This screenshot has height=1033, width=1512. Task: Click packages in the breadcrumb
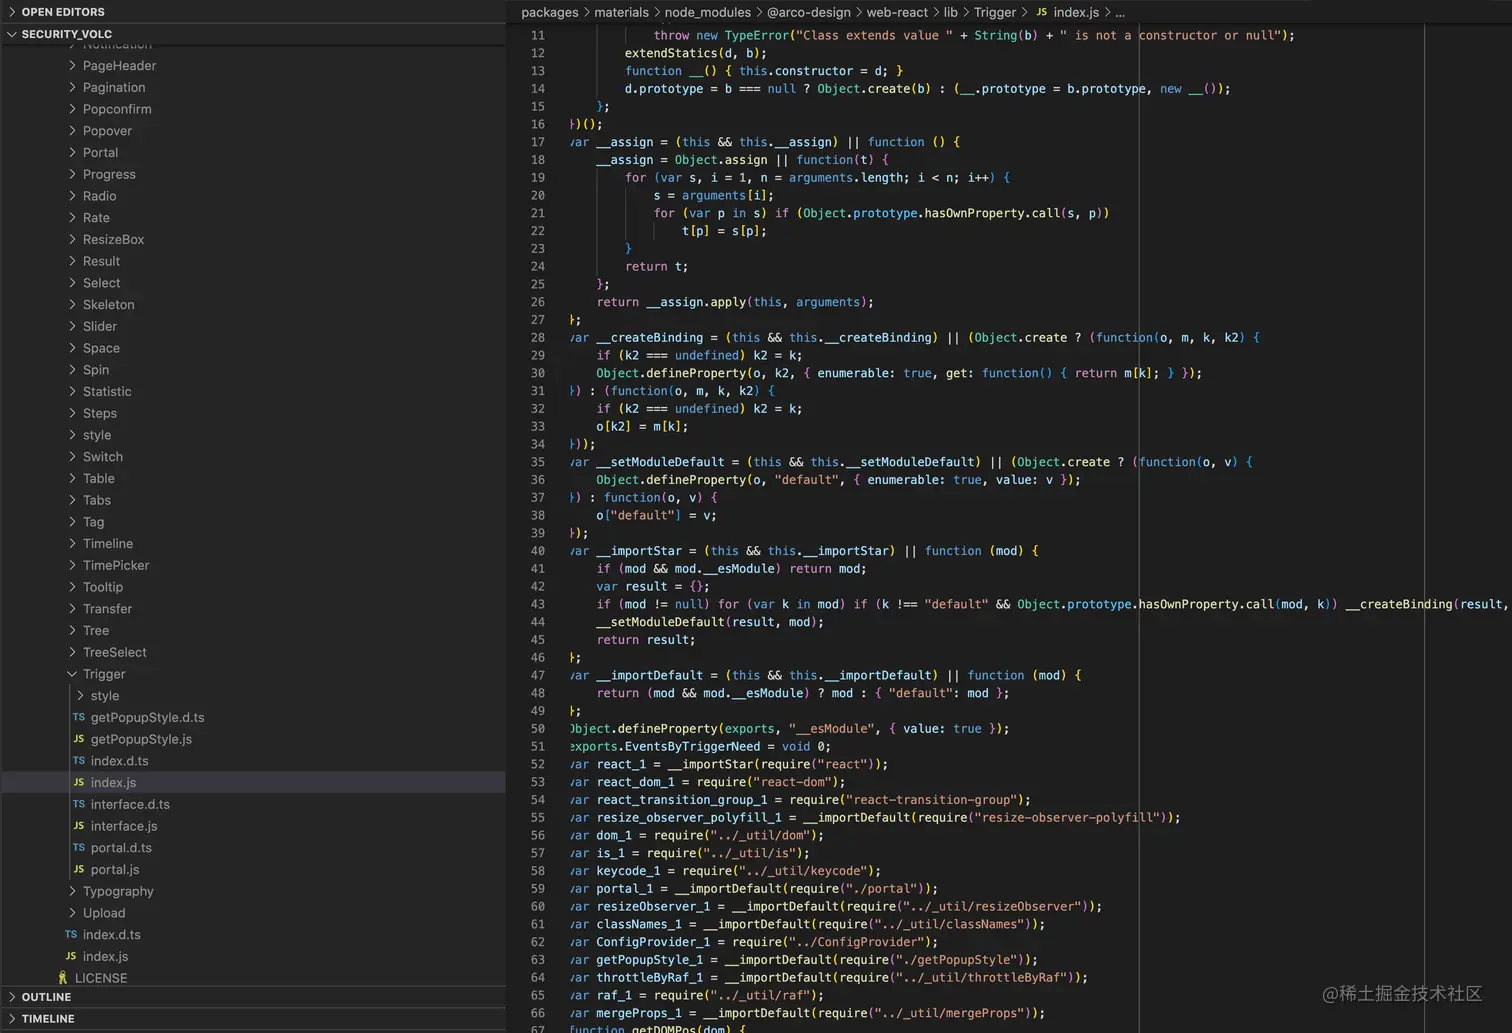click(x=549, y=12)
